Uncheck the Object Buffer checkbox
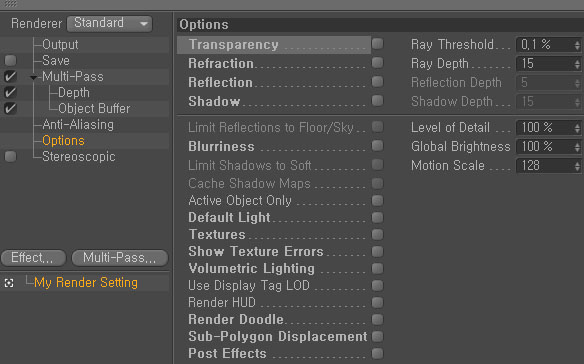584x364 pixels. (10, 108)
